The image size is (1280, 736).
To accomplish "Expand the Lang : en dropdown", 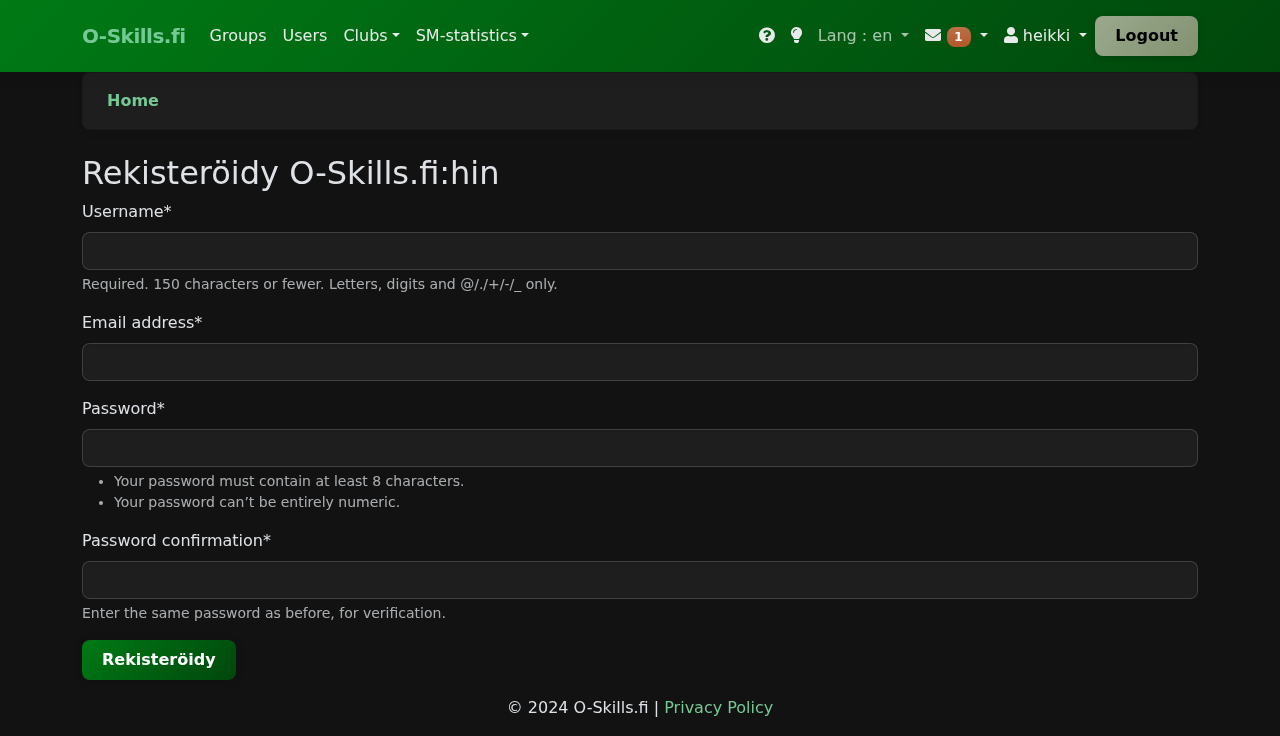I will 863,36.
